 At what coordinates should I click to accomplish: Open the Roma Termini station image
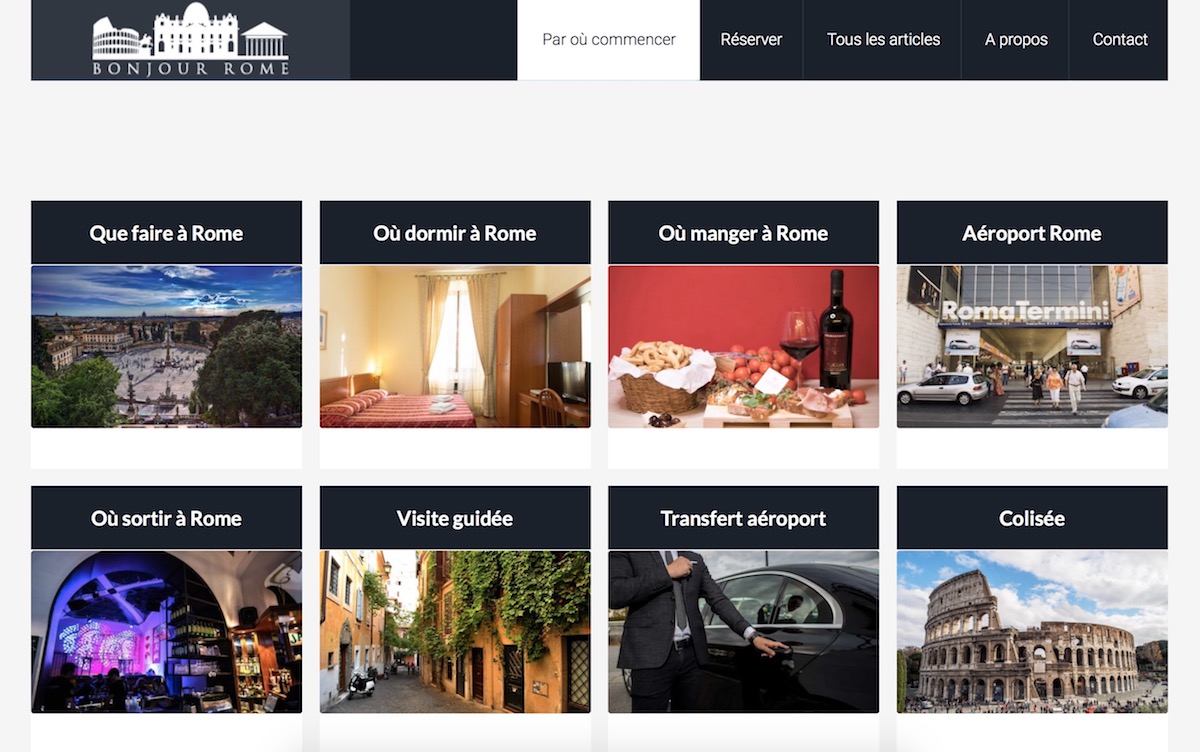(x=1032, y=346)
